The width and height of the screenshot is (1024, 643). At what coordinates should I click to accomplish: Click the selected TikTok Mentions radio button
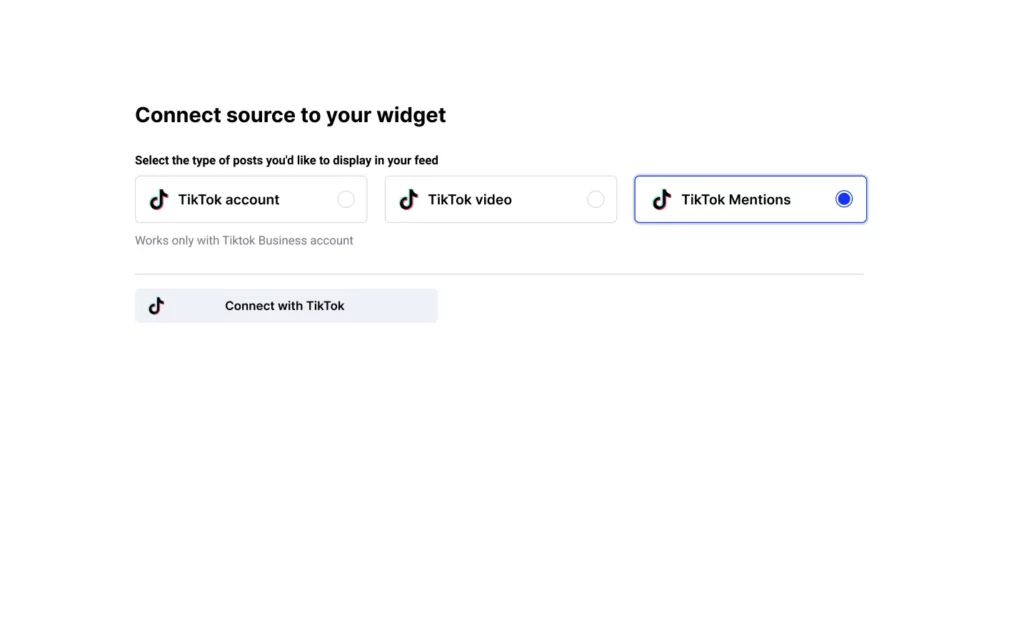pos(843,200)
